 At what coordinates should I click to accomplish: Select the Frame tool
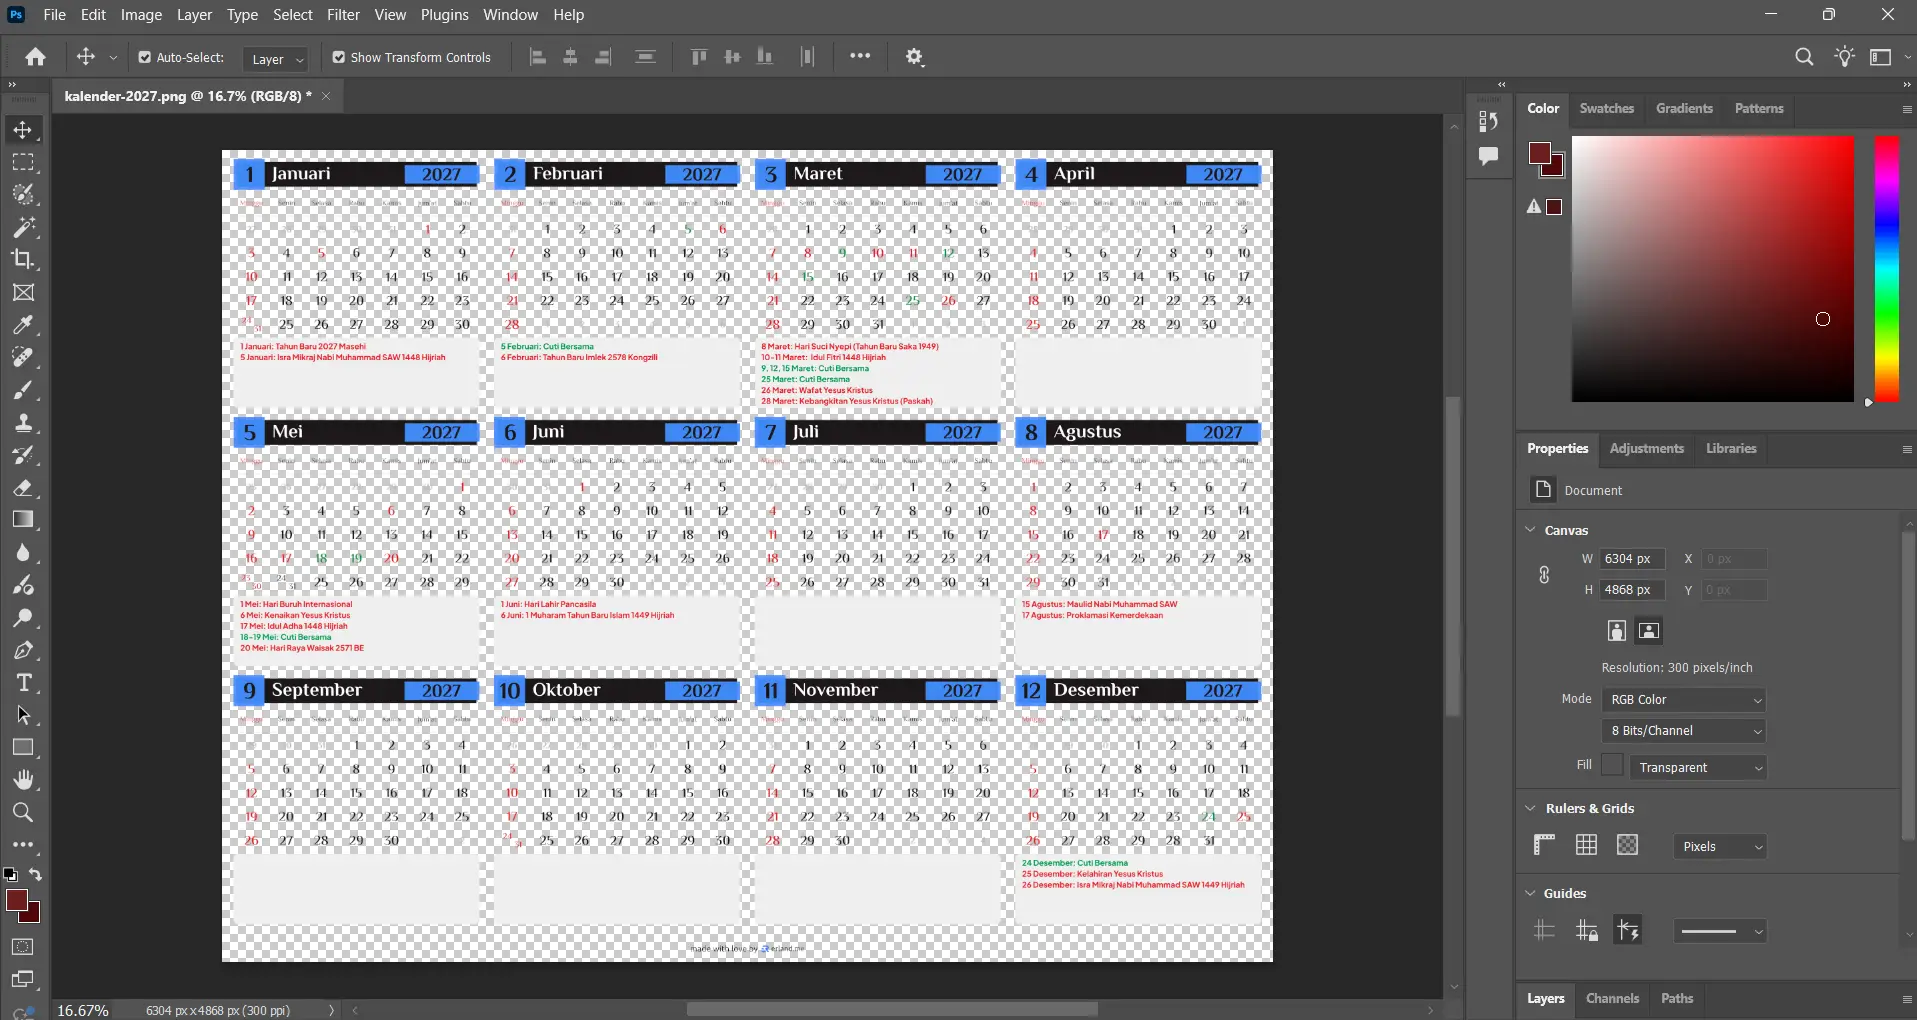point(23,292)
